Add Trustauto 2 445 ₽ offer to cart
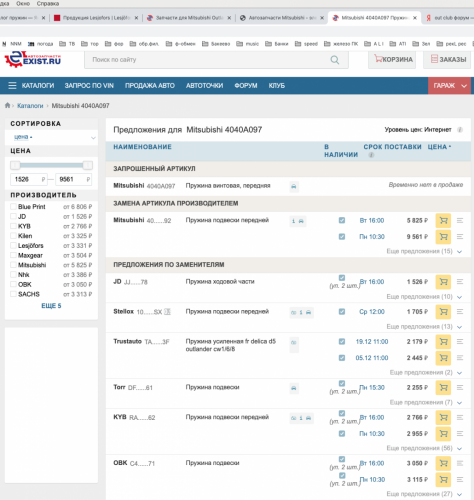The width and height of the screenshot is (474, 500). pos(443,358)
